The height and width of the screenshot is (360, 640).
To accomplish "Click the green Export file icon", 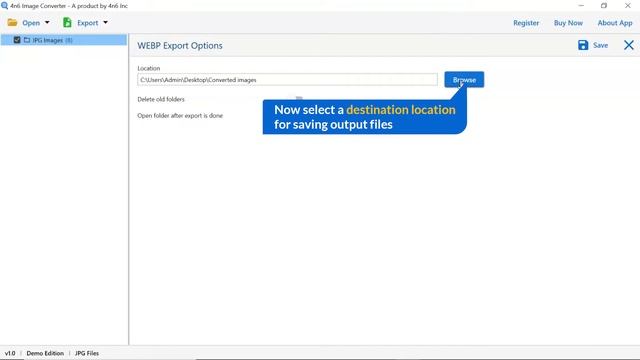I will [x=67, y=23].
